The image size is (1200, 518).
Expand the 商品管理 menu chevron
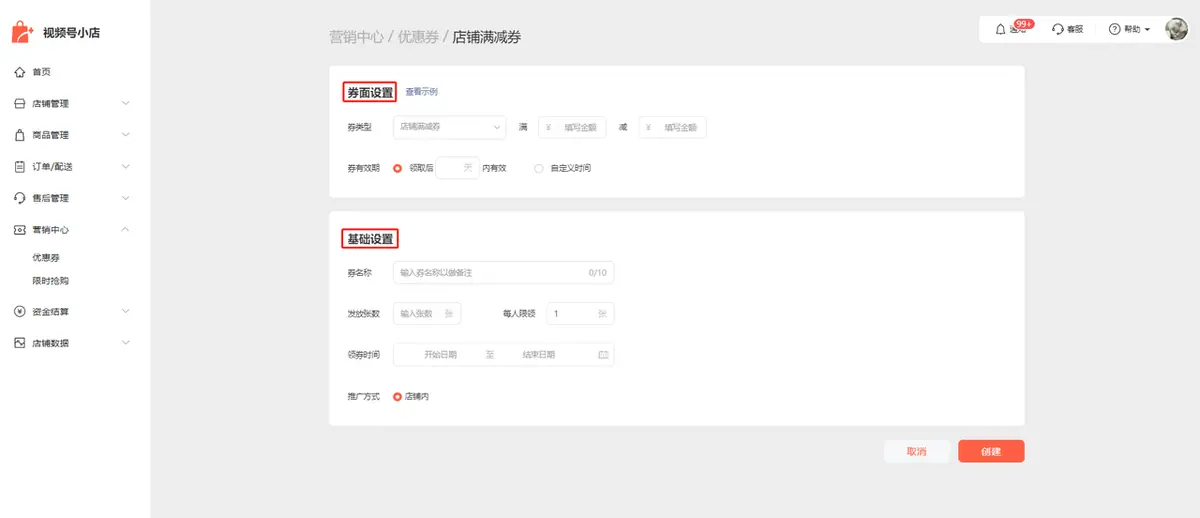125,135
